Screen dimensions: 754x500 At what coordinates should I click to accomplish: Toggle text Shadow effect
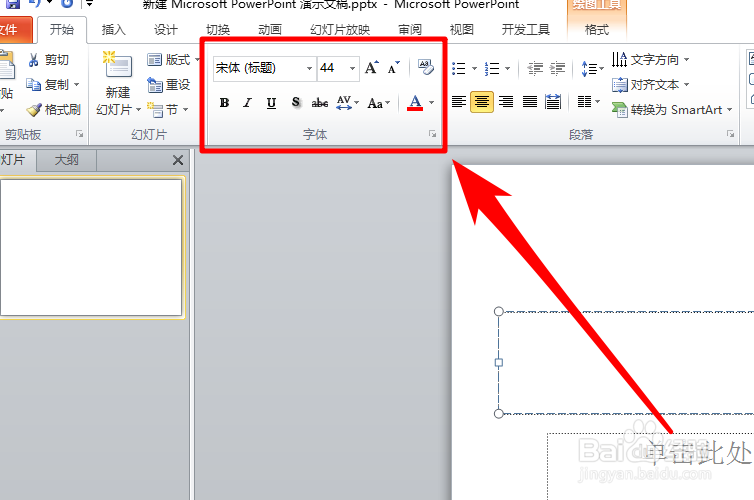296,103
